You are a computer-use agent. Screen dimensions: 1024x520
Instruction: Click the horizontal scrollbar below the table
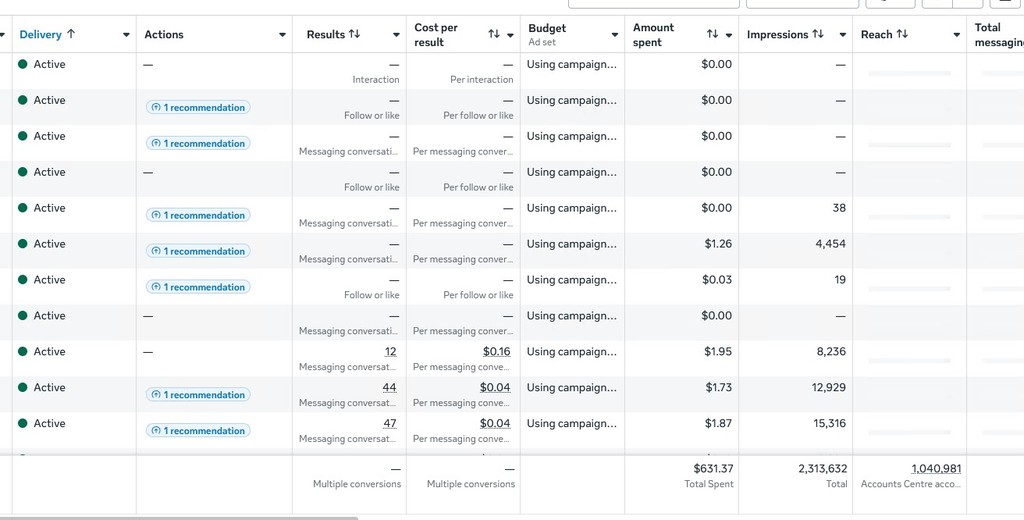180,517
